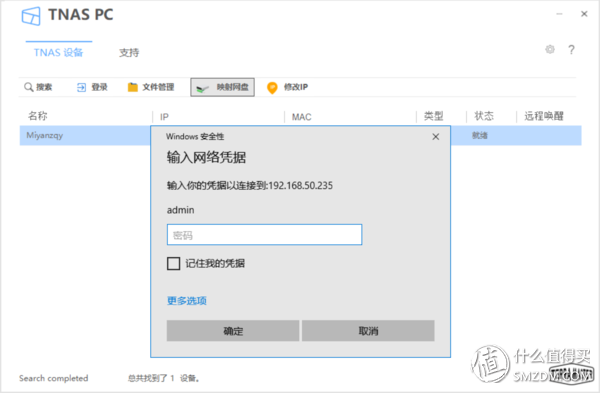Close the TNAS PC window
Image resolution: width=600 pixels, height=393 pixels.
(584, 14)
